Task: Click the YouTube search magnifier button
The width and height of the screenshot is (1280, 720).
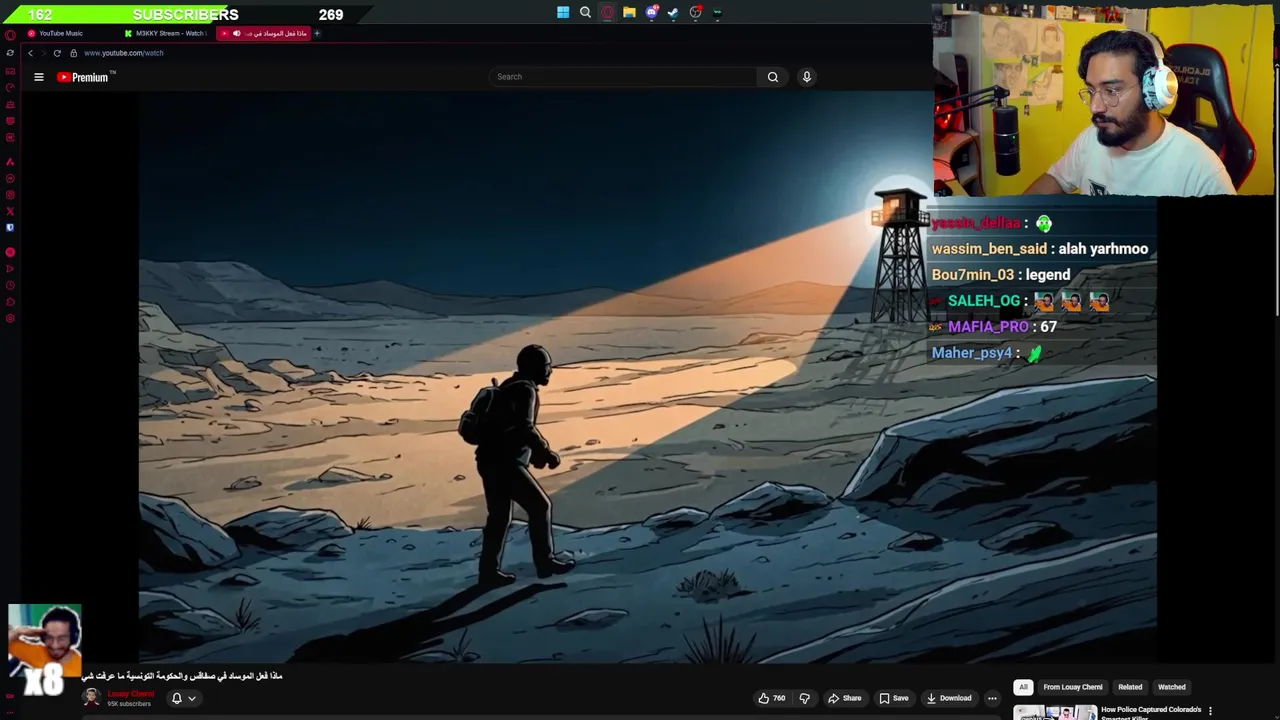Action: coord(772,77)
